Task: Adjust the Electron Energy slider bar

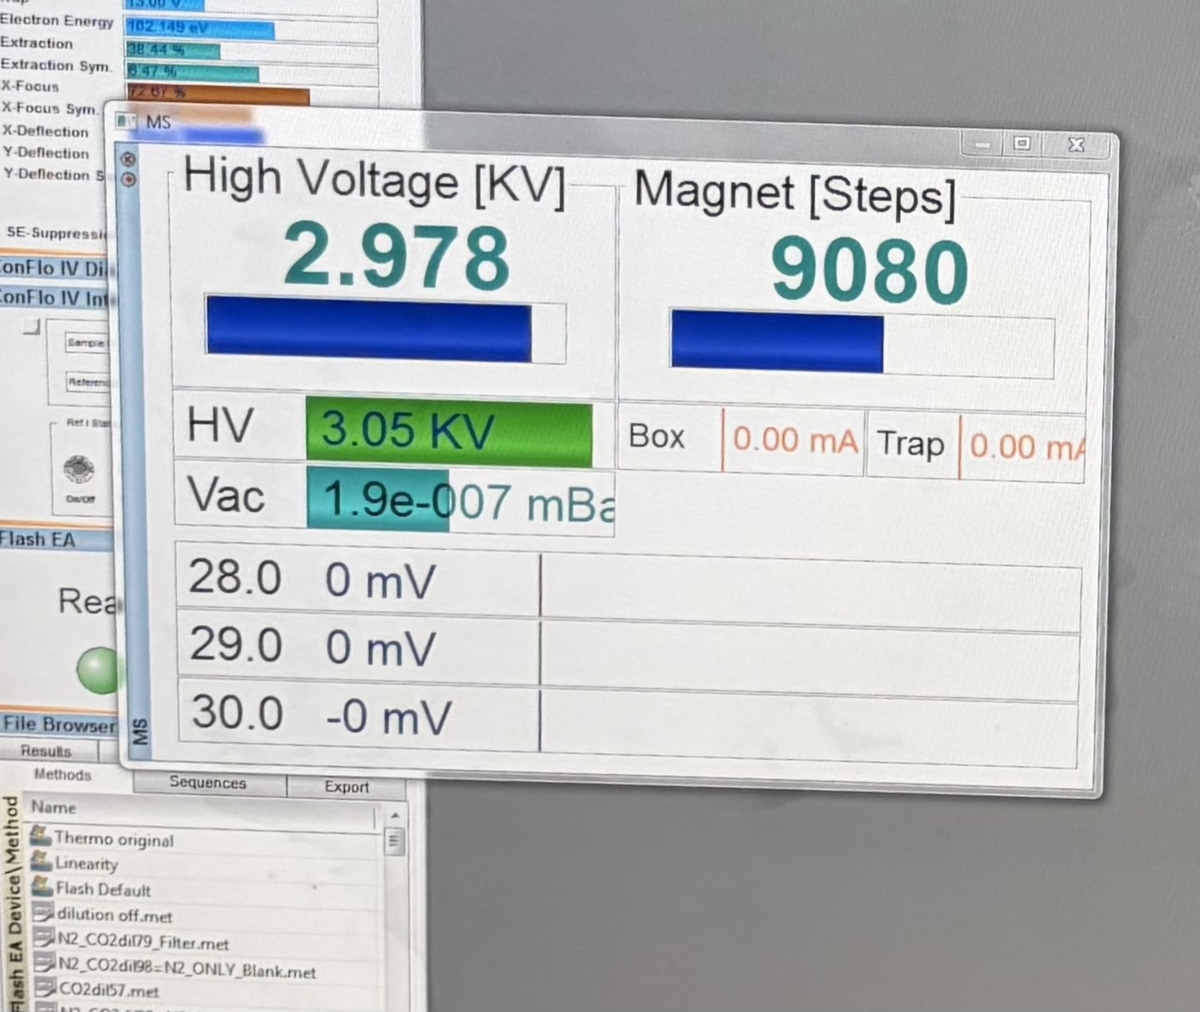Action: pyautogui.click(x=251, y=28)
